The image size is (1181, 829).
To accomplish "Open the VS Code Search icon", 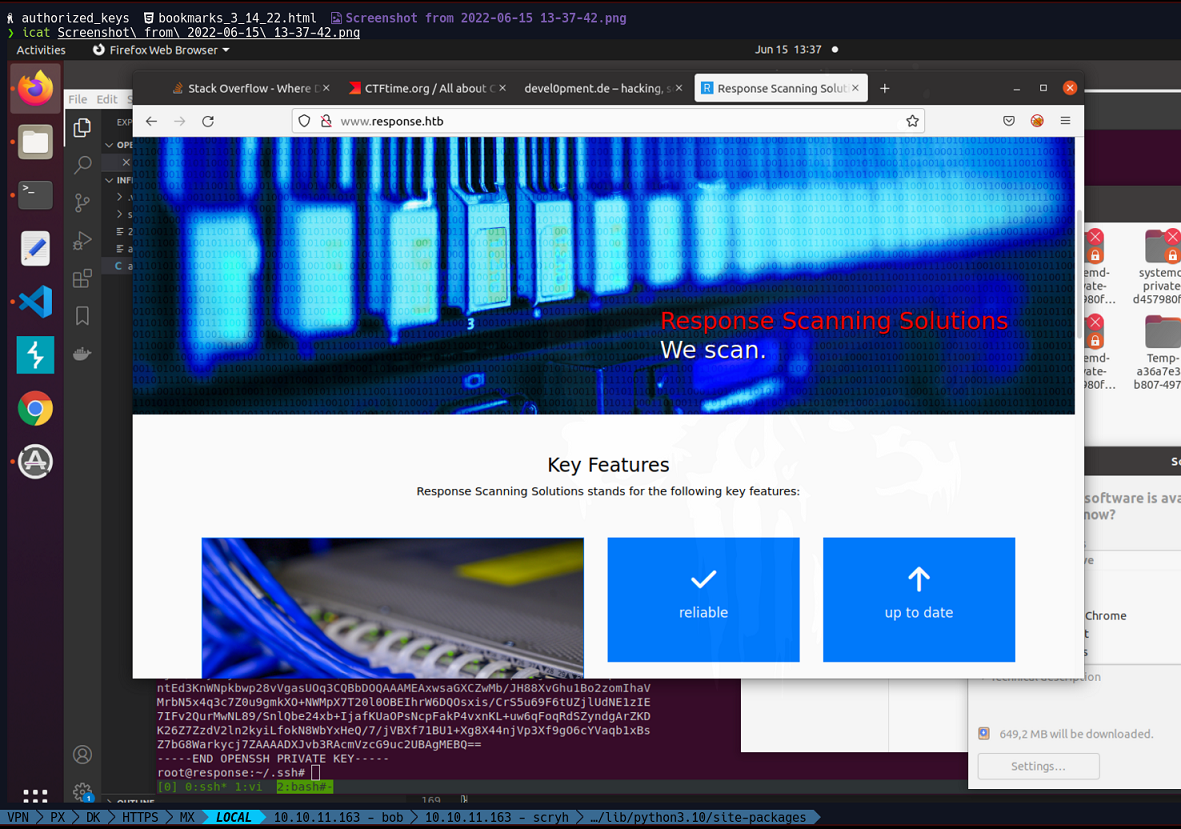I will [x=83, y=165].
